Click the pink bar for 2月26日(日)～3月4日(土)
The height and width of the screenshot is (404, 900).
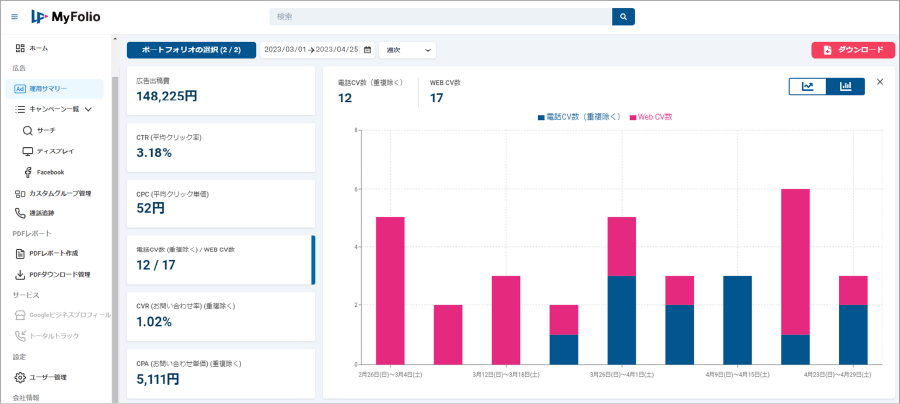(390, 290)
